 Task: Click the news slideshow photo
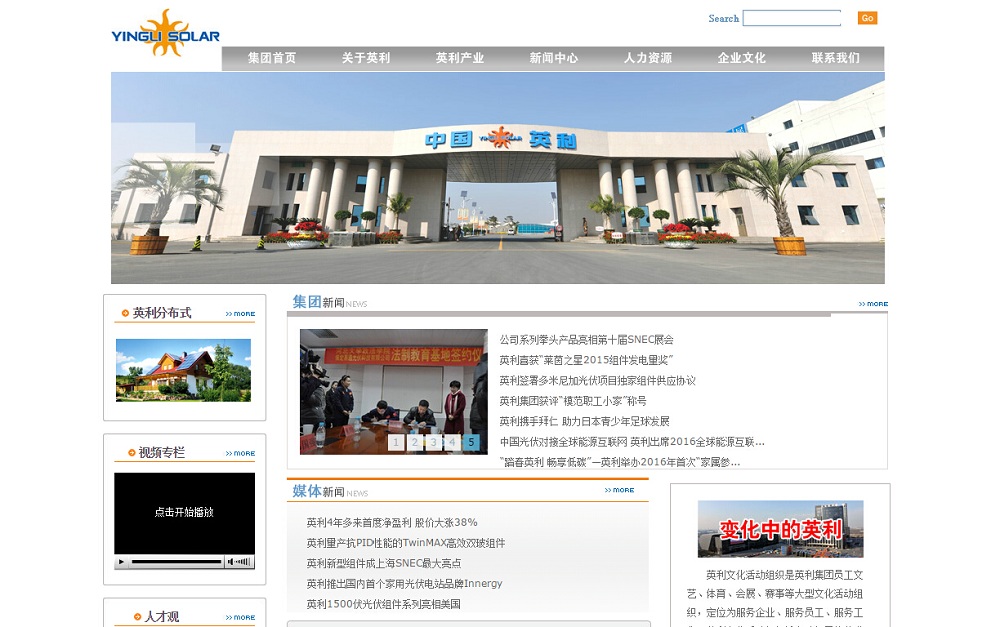click(x=393, y=392)
